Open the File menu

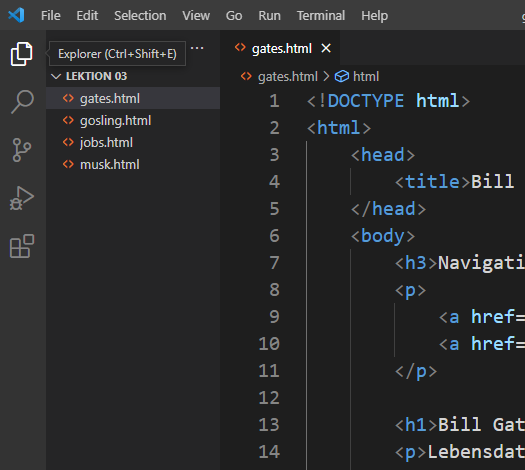tap(51, 15)
